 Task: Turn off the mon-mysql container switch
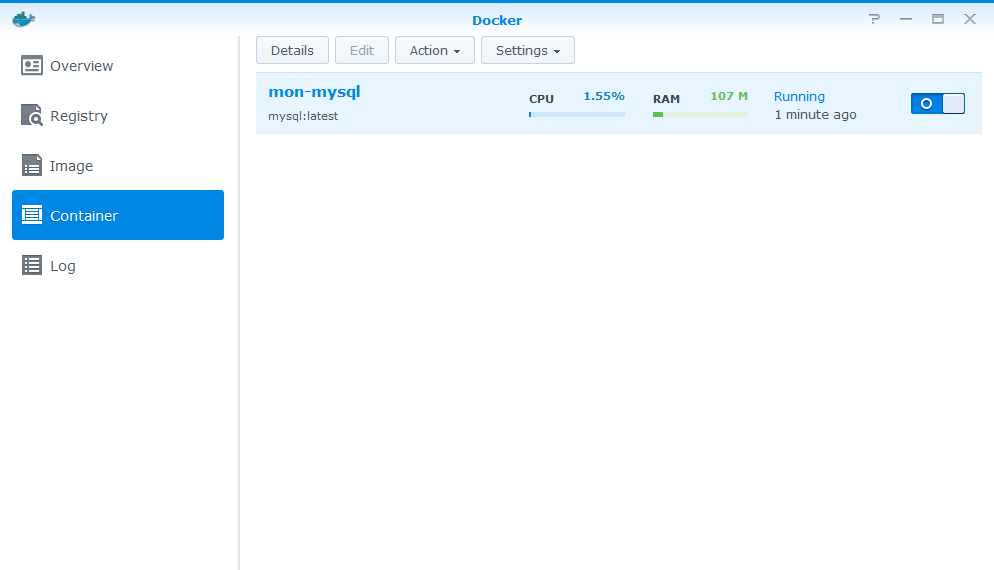tap(938, 103)
